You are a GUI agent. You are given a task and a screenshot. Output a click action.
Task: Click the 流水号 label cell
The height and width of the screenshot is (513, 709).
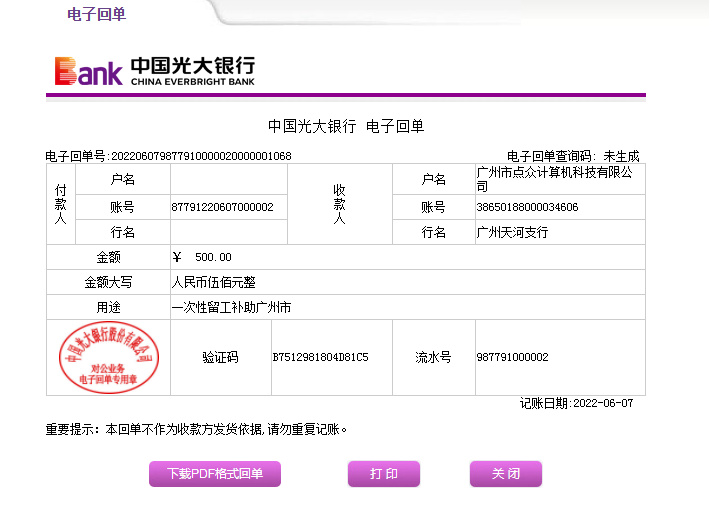point(434,357)
